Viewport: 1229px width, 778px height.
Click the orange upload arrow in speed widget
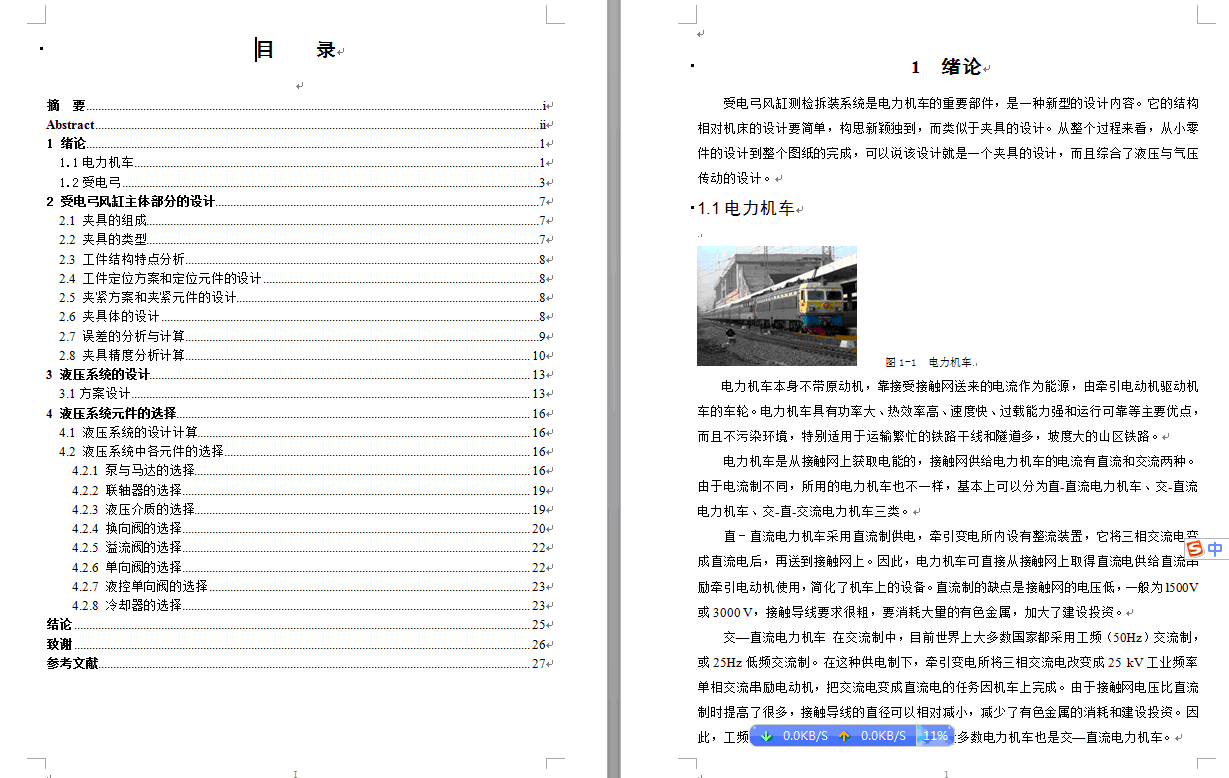(x=844, y=736)
